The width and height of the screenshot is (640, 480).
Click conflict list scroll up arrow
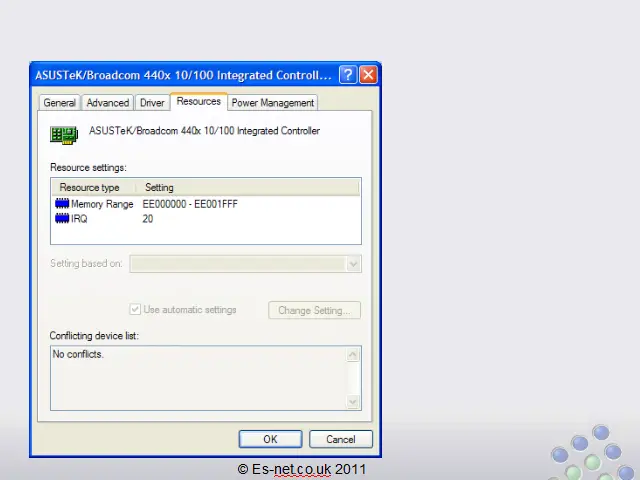[353, 355]
